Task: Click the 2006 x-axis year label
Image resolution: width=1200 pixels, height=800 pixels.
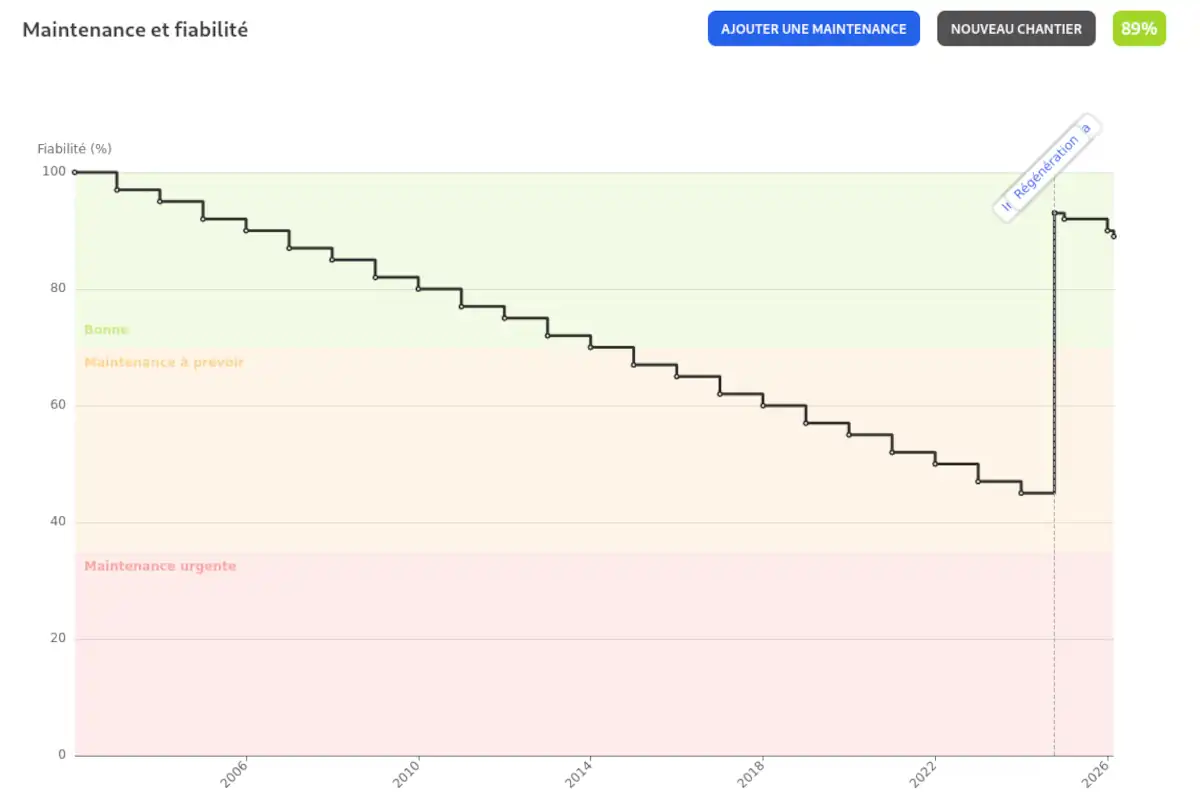Action: [234, 773]
